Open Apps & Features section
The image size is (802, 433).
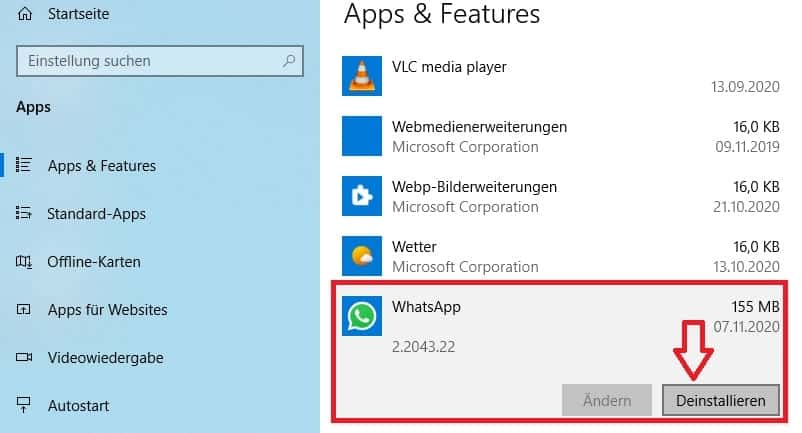[102, 166]
